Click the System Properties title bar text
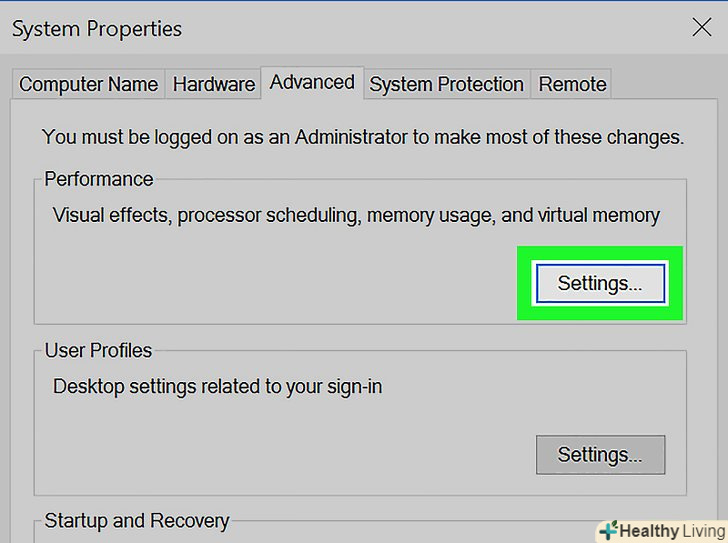This screenshot has width=728, height=543. [97, 29]
